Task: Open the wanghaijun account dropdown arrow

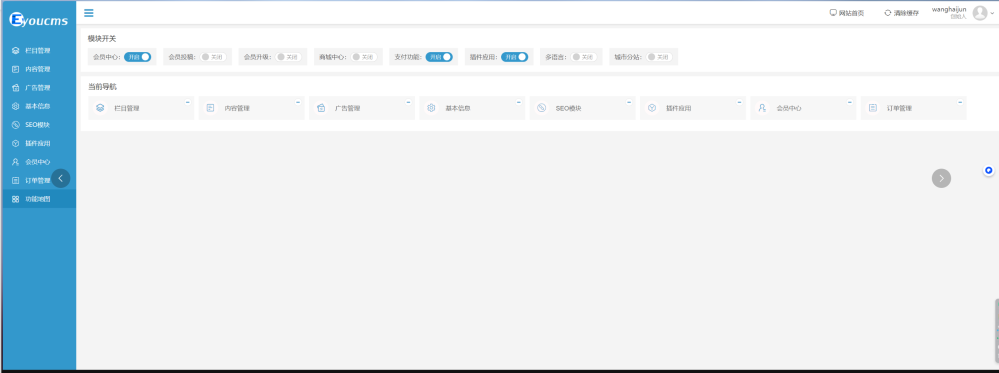Action: pos(992,13)
